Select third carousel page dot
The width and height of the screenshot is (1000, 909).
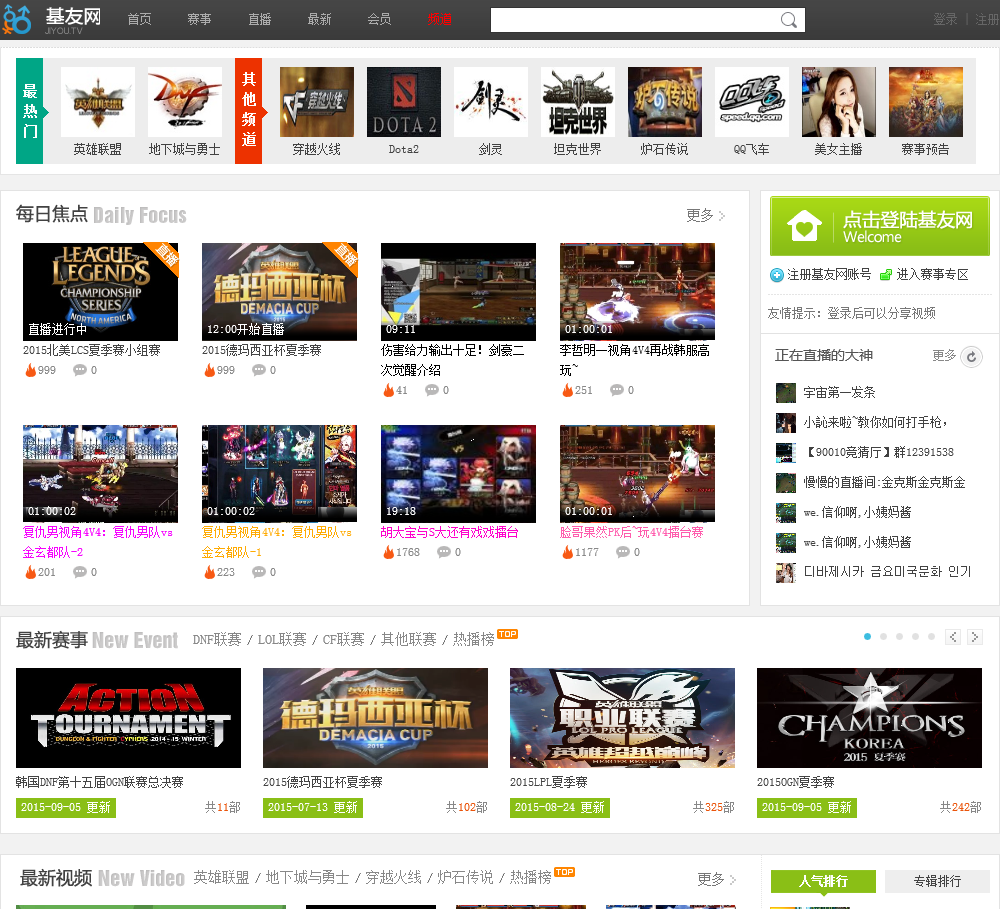click(899, 637)
